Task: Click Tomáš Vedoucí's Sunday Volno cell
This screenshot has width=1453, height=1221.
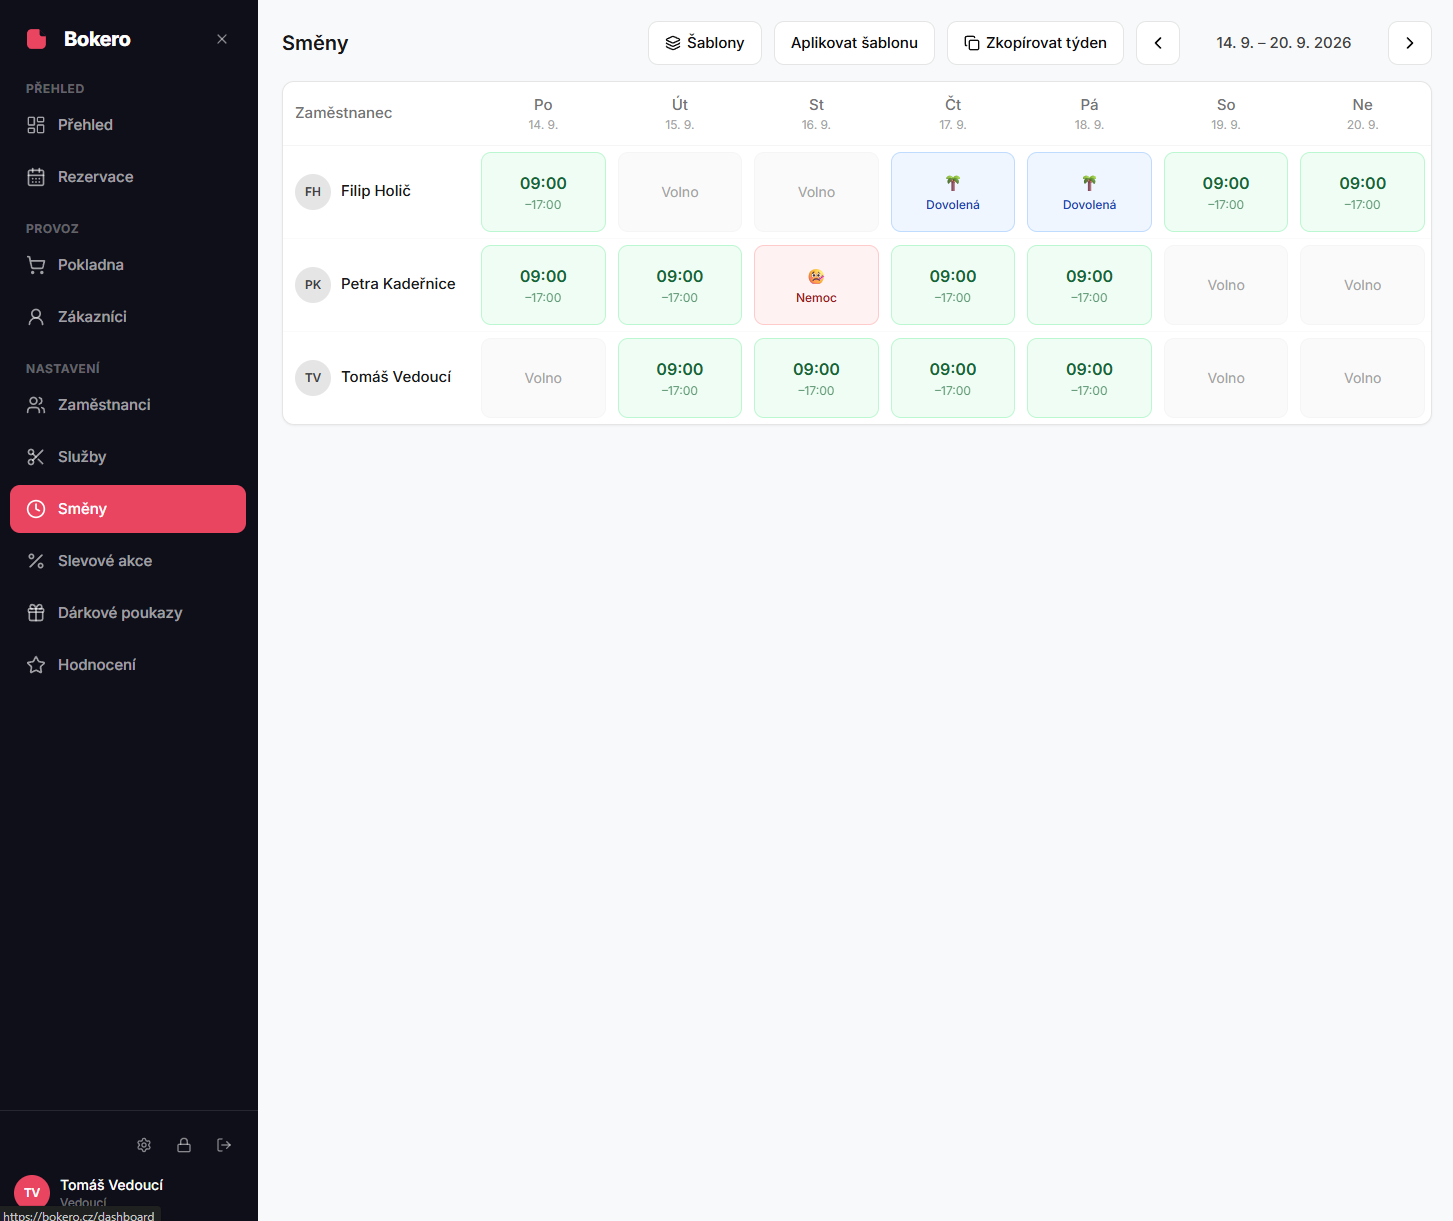Action: pos(1362,378)
